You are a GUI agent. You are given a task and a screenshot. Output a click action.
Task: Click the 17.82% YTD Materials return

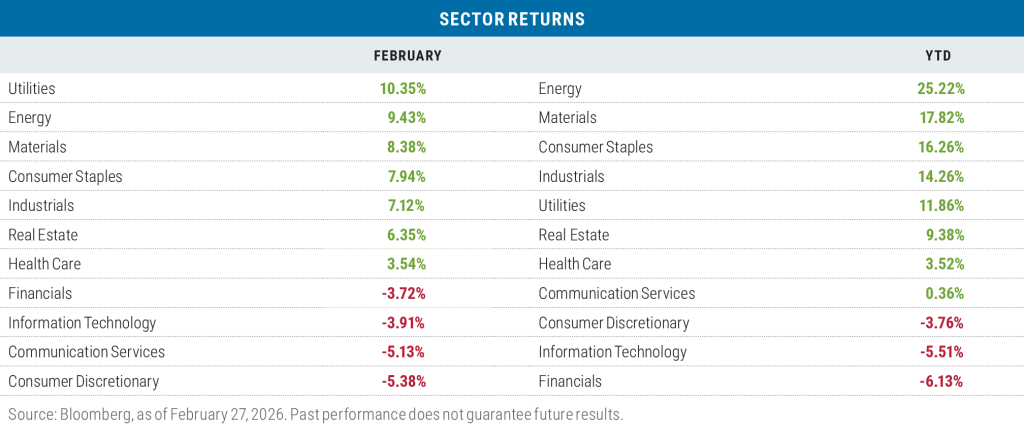941,118
